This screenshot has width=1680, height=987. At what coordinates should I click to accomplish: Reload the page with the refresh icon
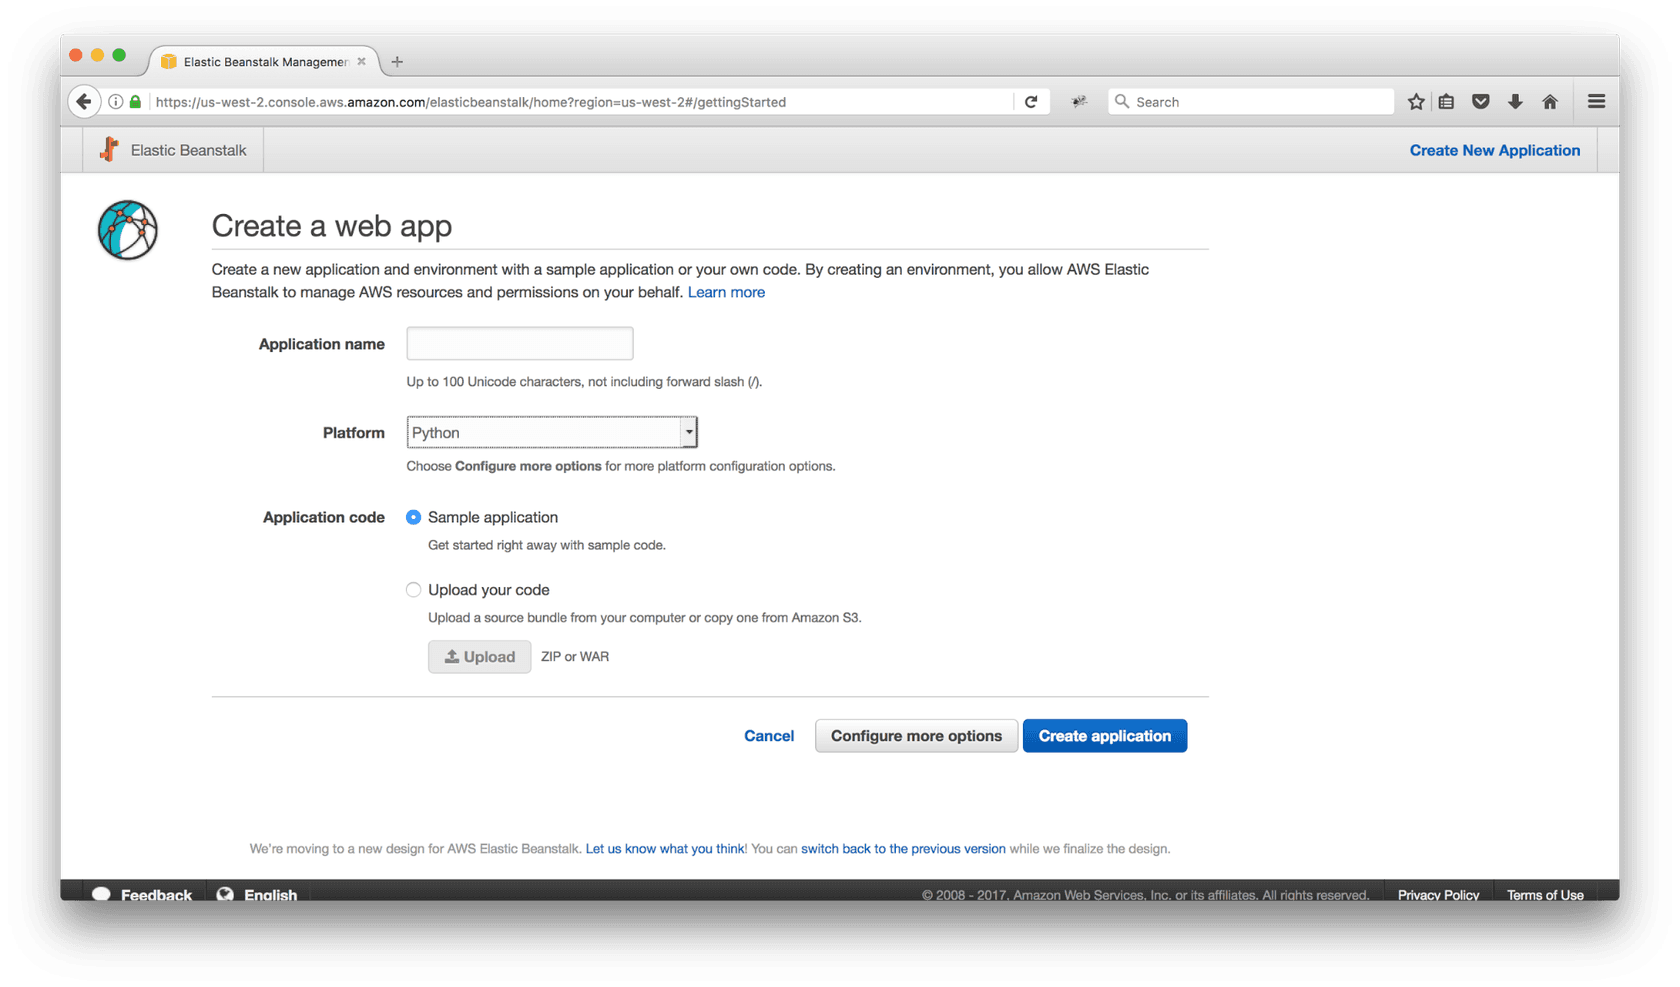1031,102
